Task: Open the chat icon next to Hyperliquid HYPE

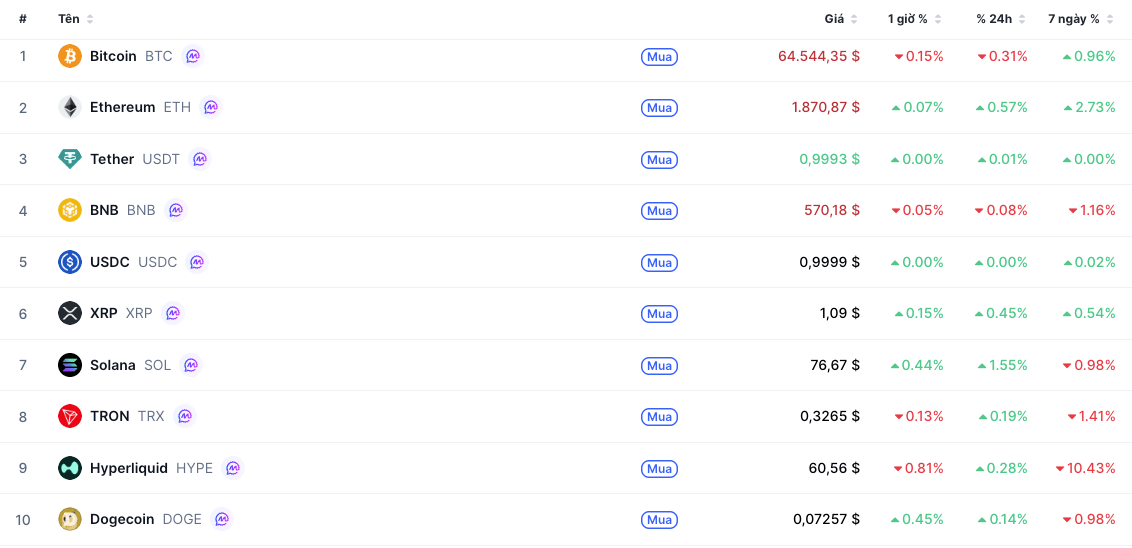Action: point(232,468)
